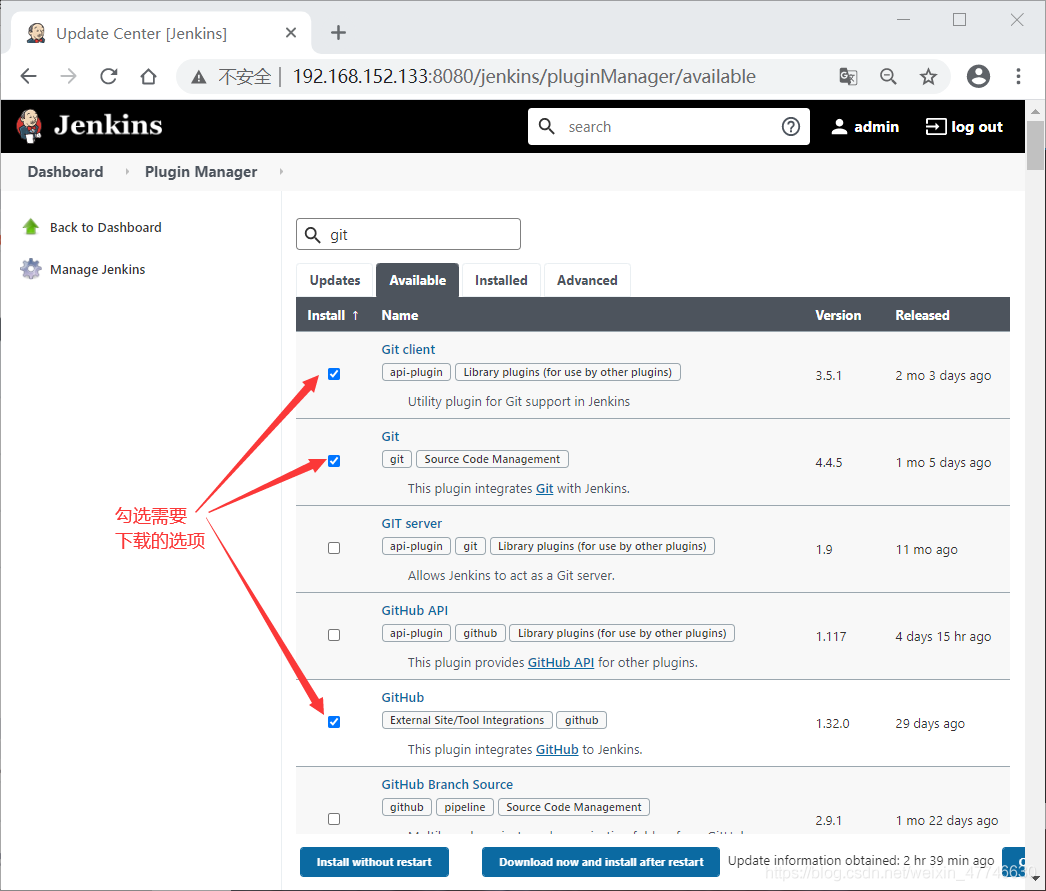Image resolution: width=1046 pixels, height=891 pixels.
Task: Click the zoom magnifier icon in address bar
Action: point(888,77)
